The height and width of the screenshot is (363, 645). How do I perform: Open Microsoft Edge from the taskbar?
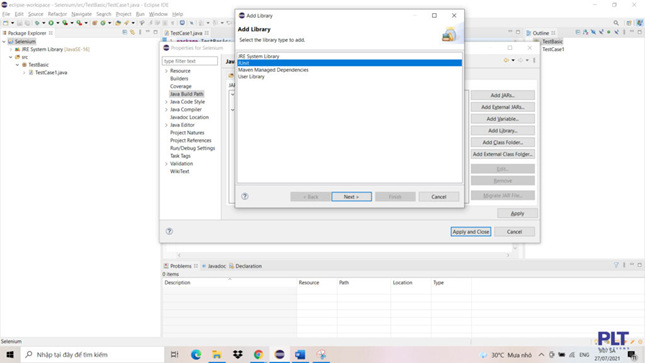pos(196,354)
